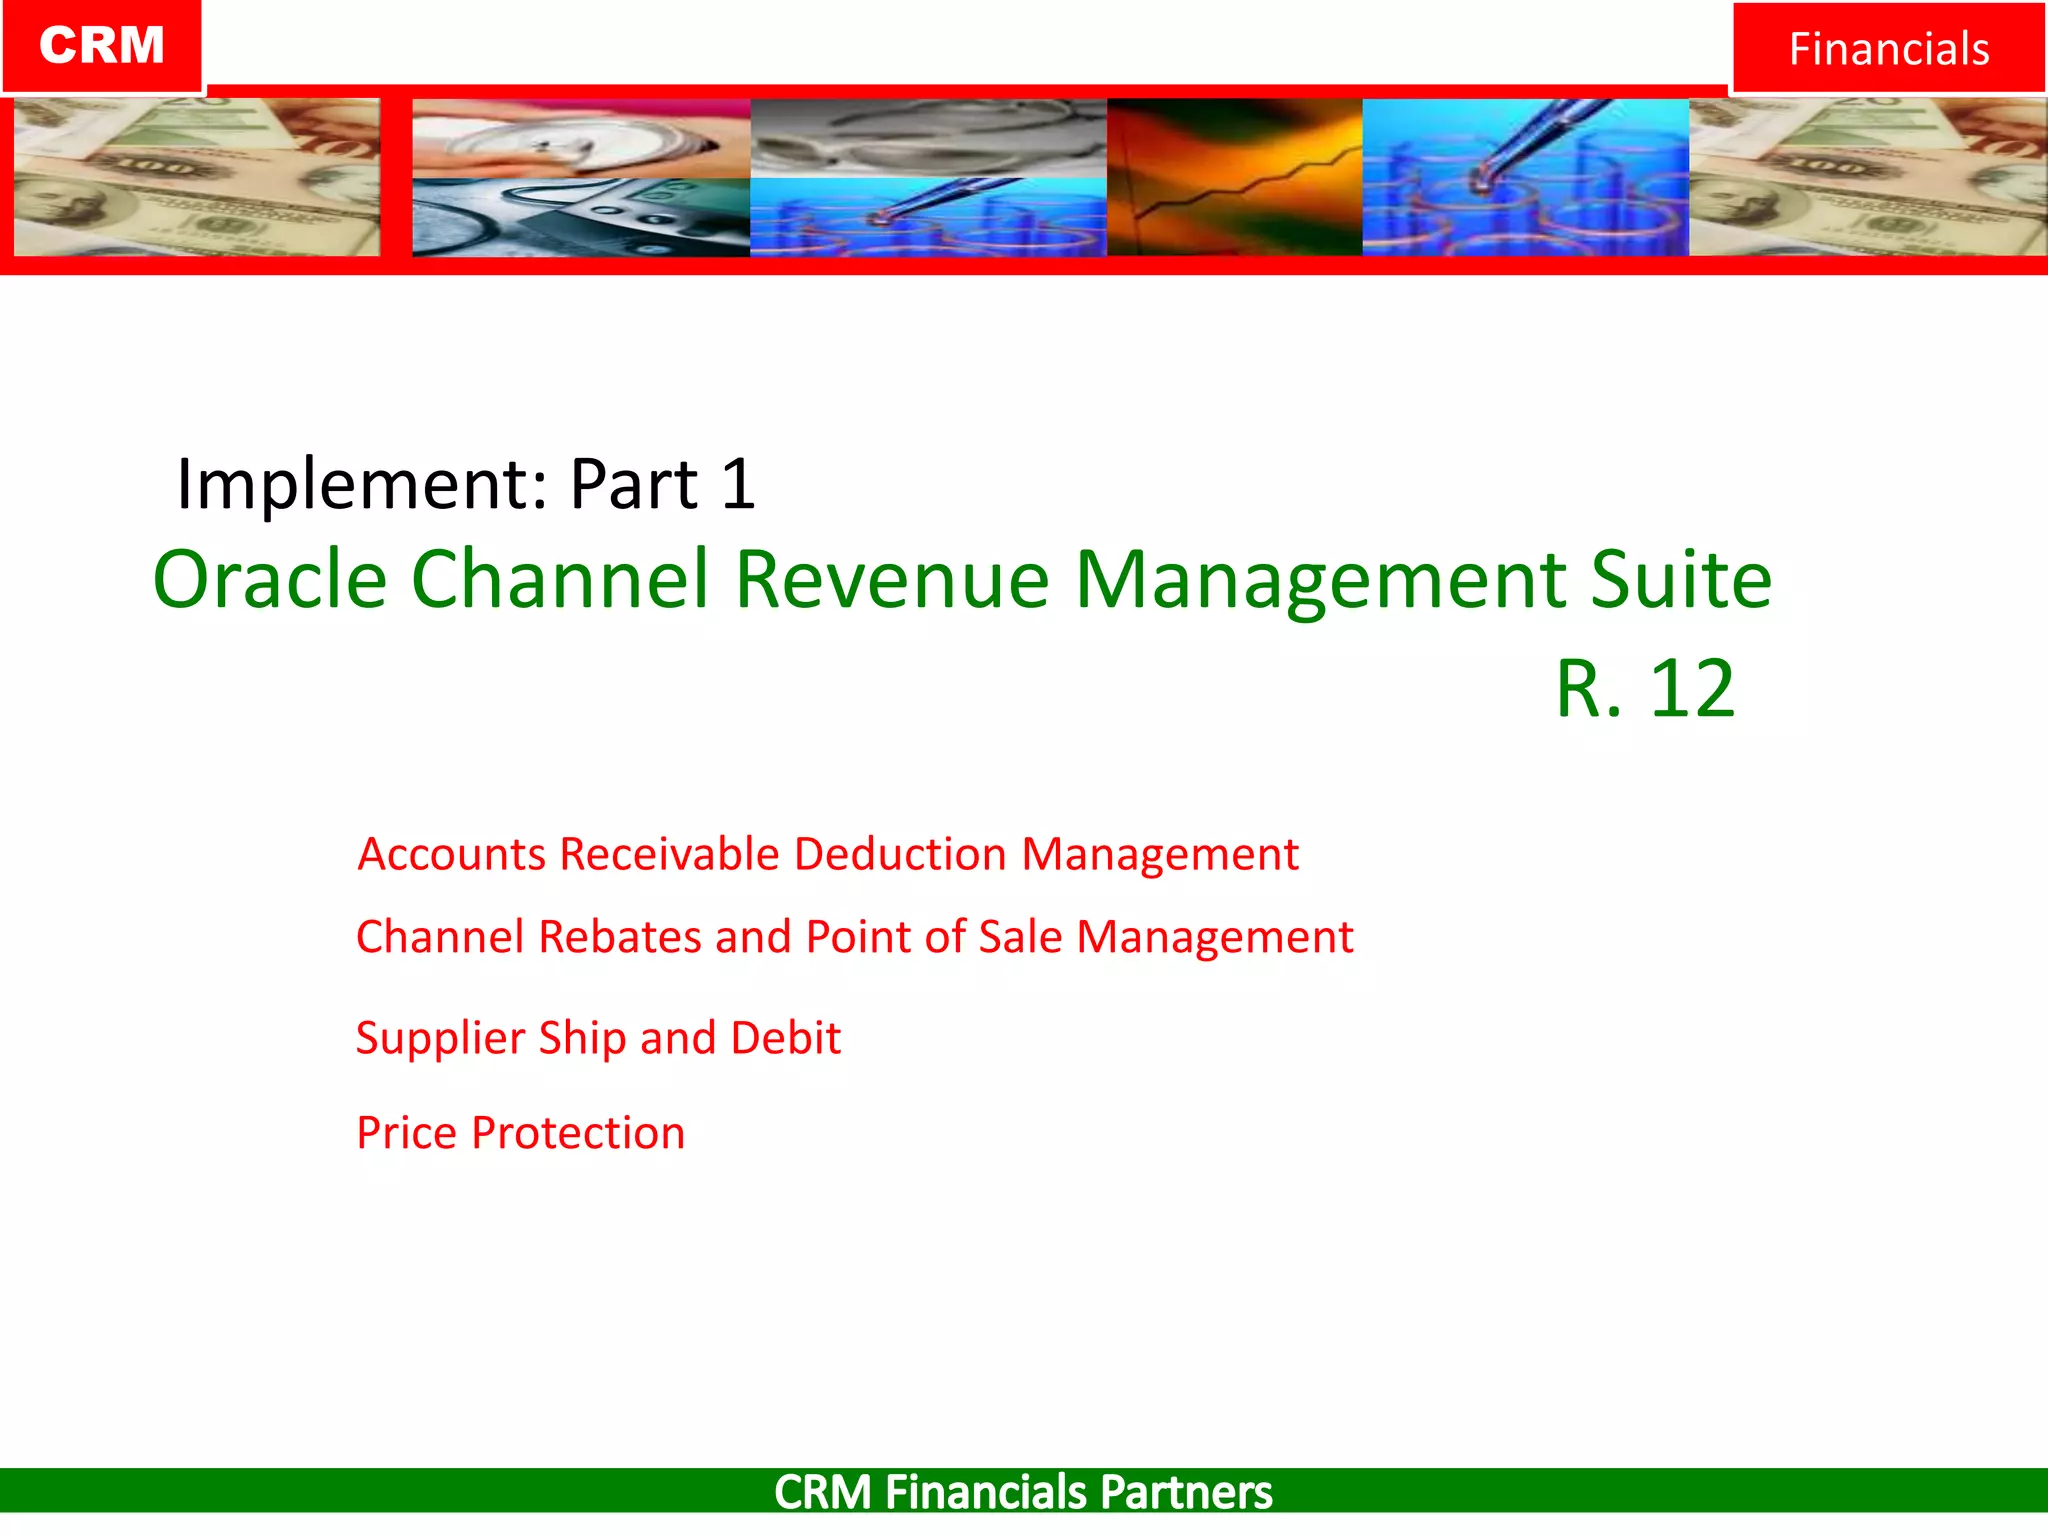Click the red horizontal divider stripe under banner

click(x=1024, y=266)
